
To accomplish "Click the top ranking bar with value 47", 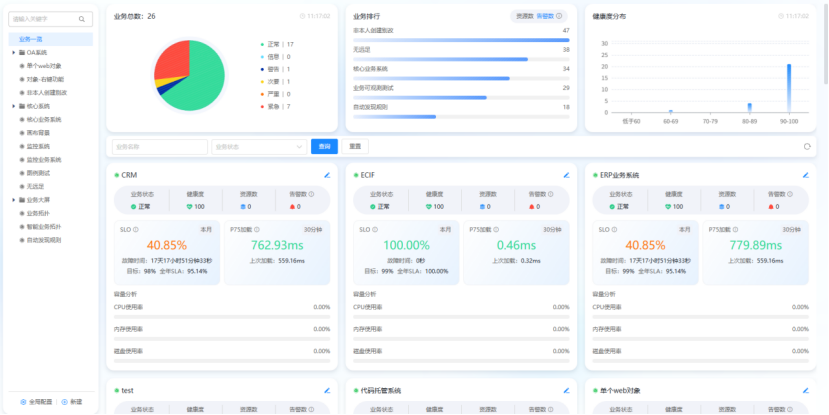I will pyautogui.click(x=461, y=40).
